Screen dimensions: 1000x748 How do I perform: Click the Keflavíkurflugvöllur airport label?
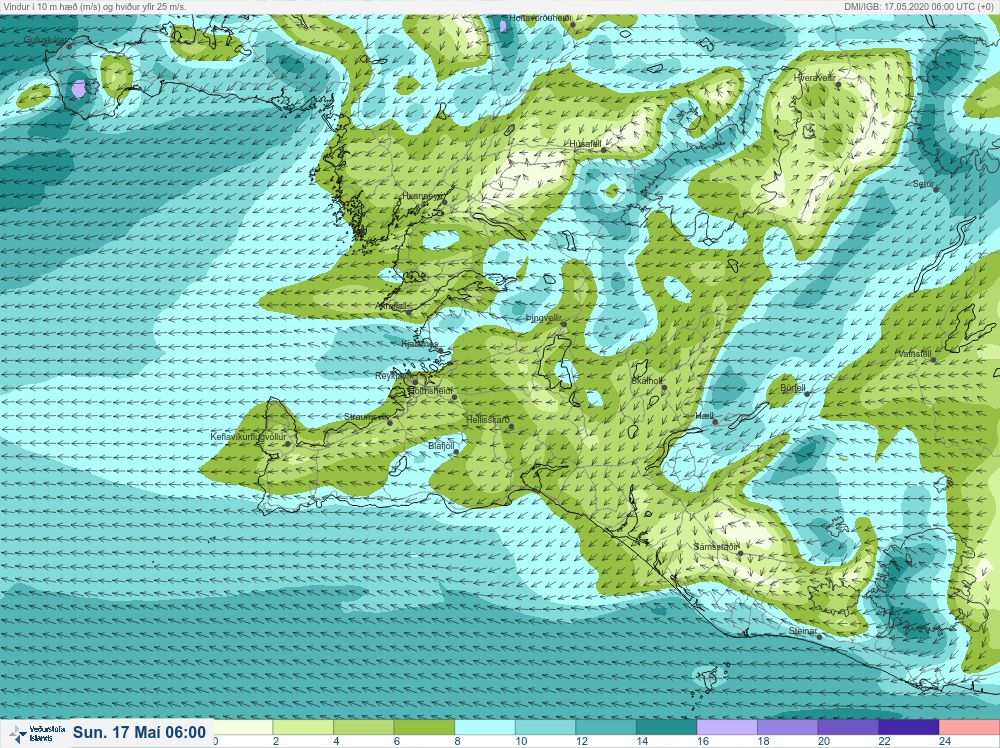point(249,437)
